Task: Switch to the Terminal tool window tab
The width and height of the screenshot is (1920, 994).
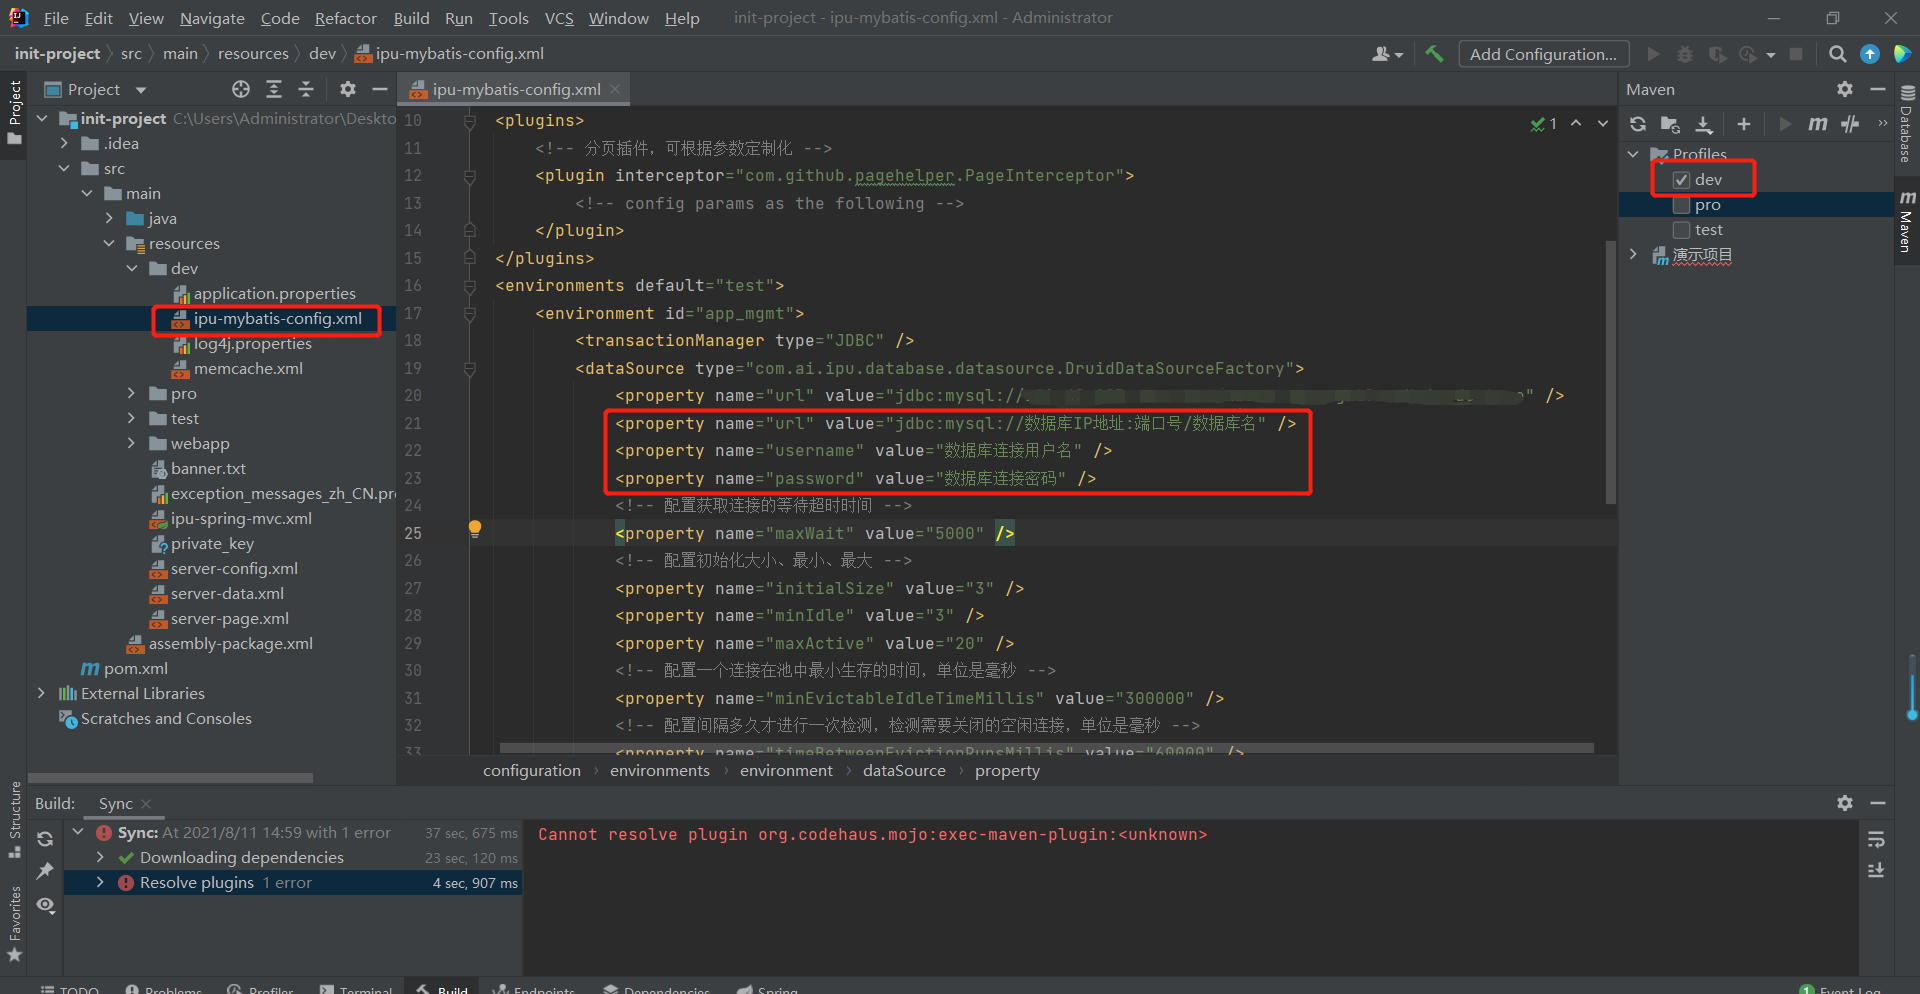Action: pyautogui.click(x=356, y=989)
